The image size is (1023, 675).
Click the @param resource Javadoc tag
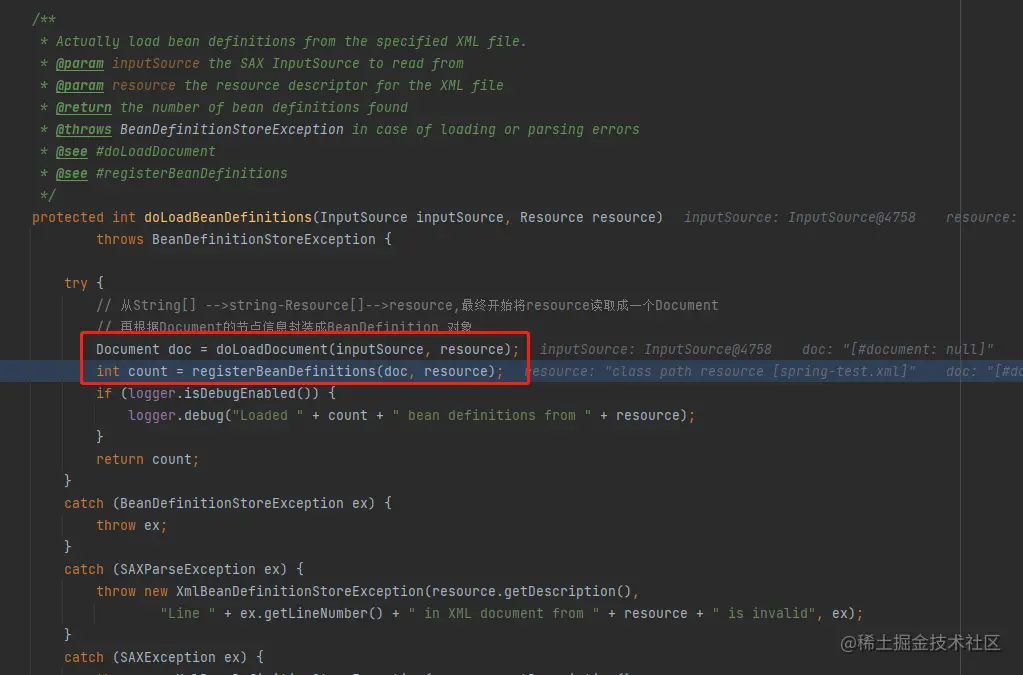(115, 85)
